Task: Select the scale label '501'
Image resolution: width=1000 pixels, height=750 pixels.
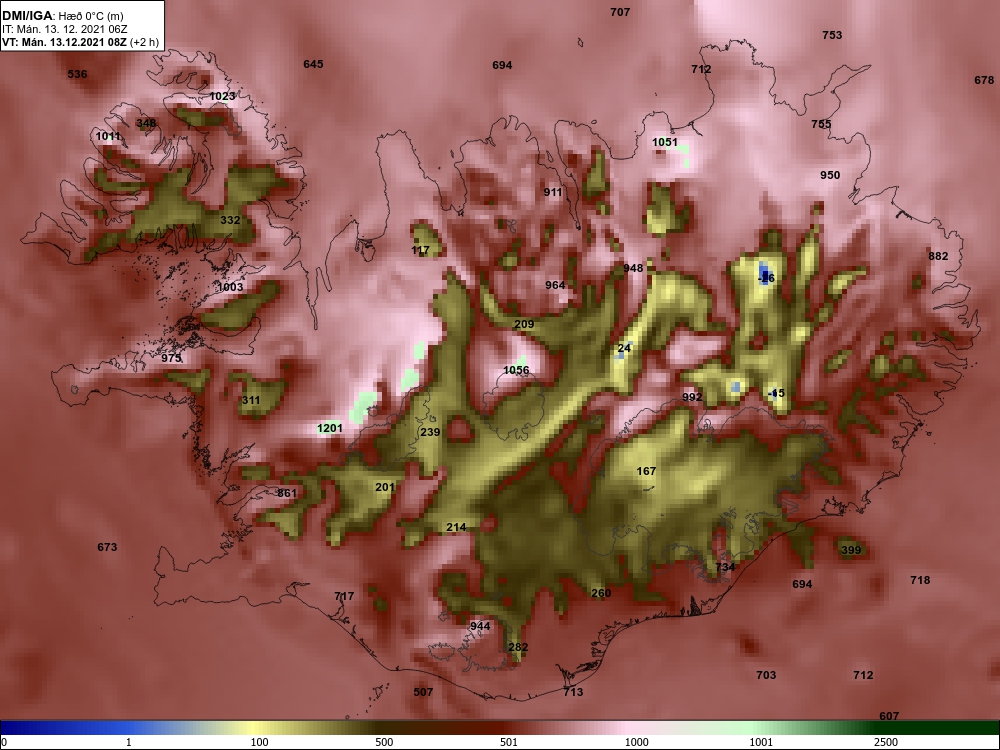Action: pyautogui.click(x=508, y=742)
